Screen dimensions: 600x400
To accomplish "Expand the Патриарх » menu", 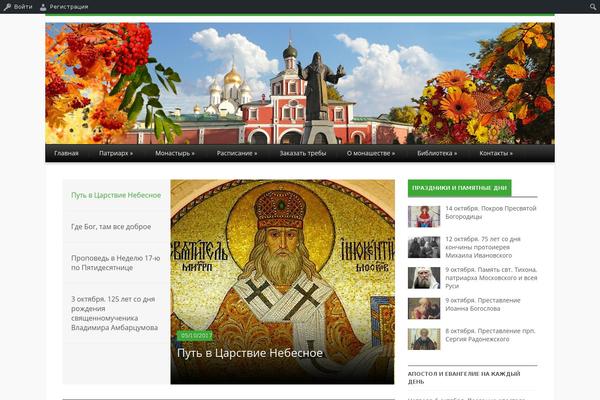I will pyautogui.click(x=116, y=153).
